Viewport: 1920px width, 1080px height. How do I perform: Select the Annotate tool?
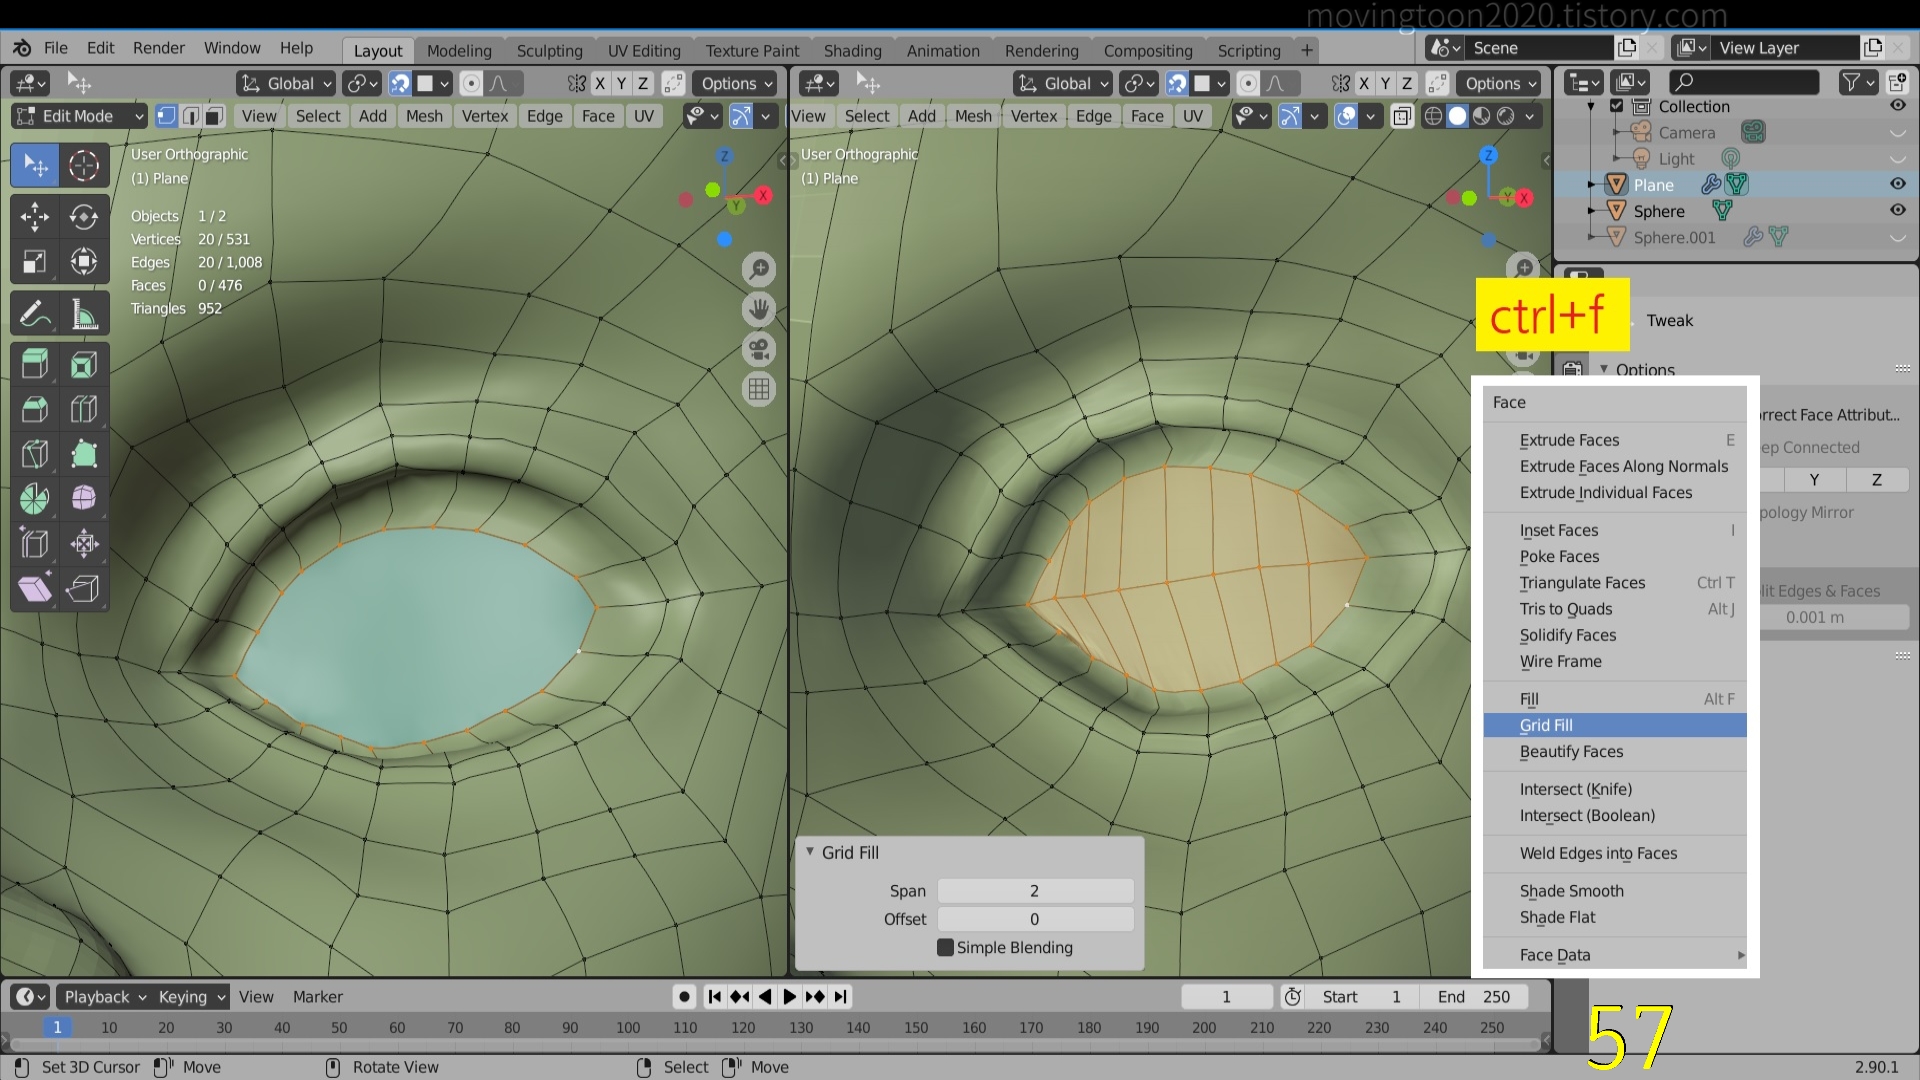tap(35, 314)
